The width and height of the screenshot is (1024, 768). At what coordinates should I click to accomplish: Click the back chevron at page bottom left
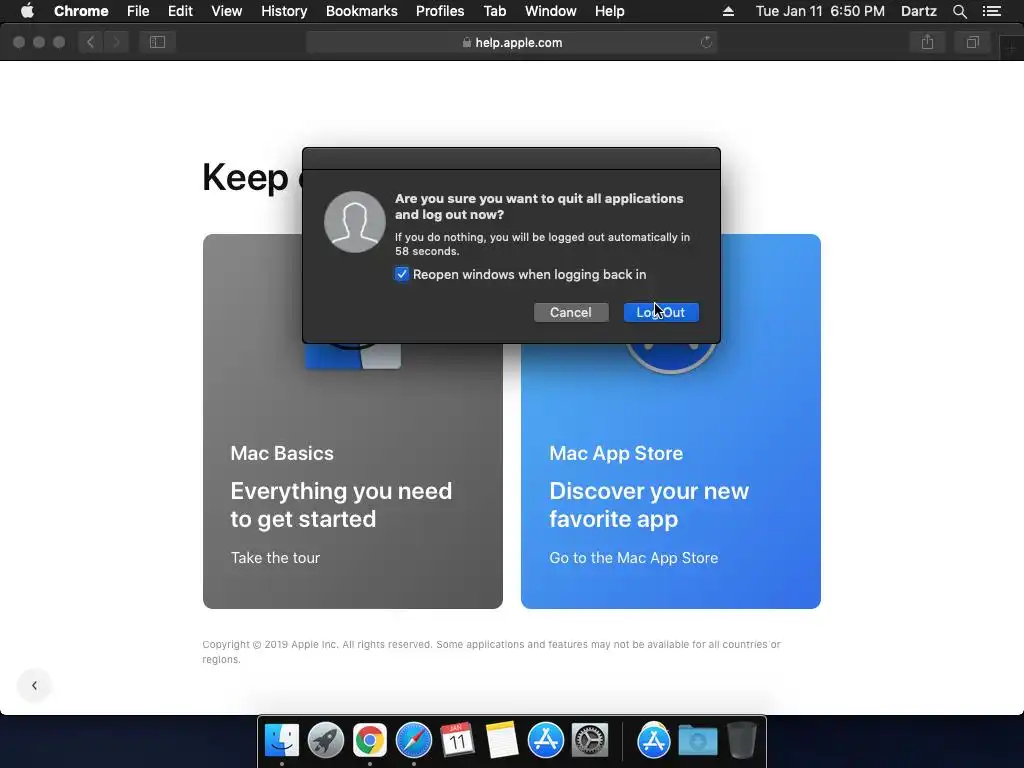[x=34, y=685]
